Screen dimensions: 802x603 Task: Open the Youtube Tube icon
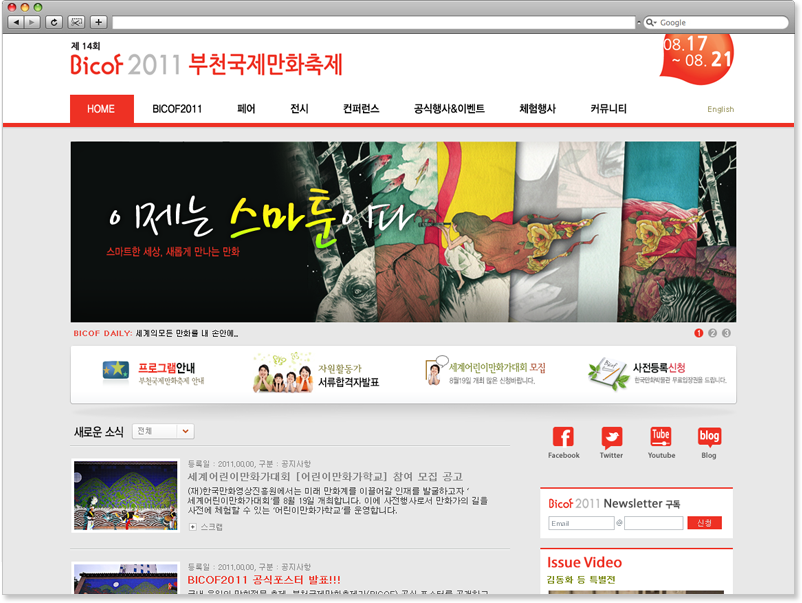coord(660,437)
